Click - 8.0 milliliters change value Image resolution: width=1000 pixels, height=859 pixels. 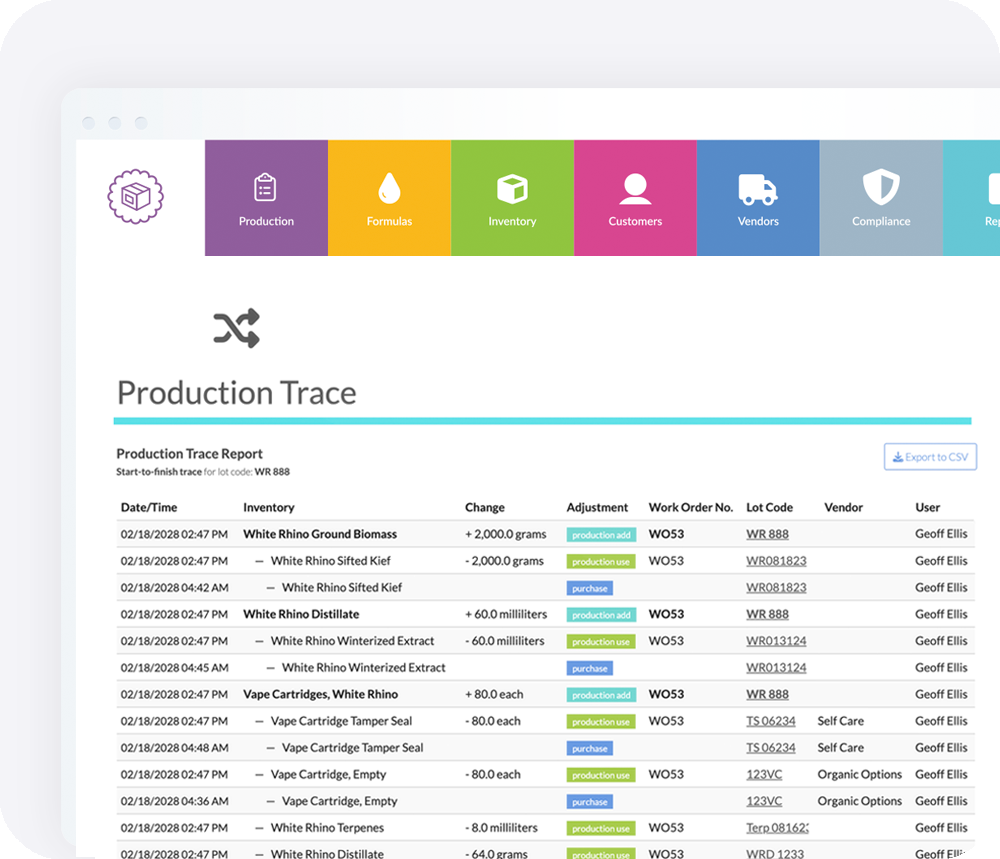[x=501, y=828]
